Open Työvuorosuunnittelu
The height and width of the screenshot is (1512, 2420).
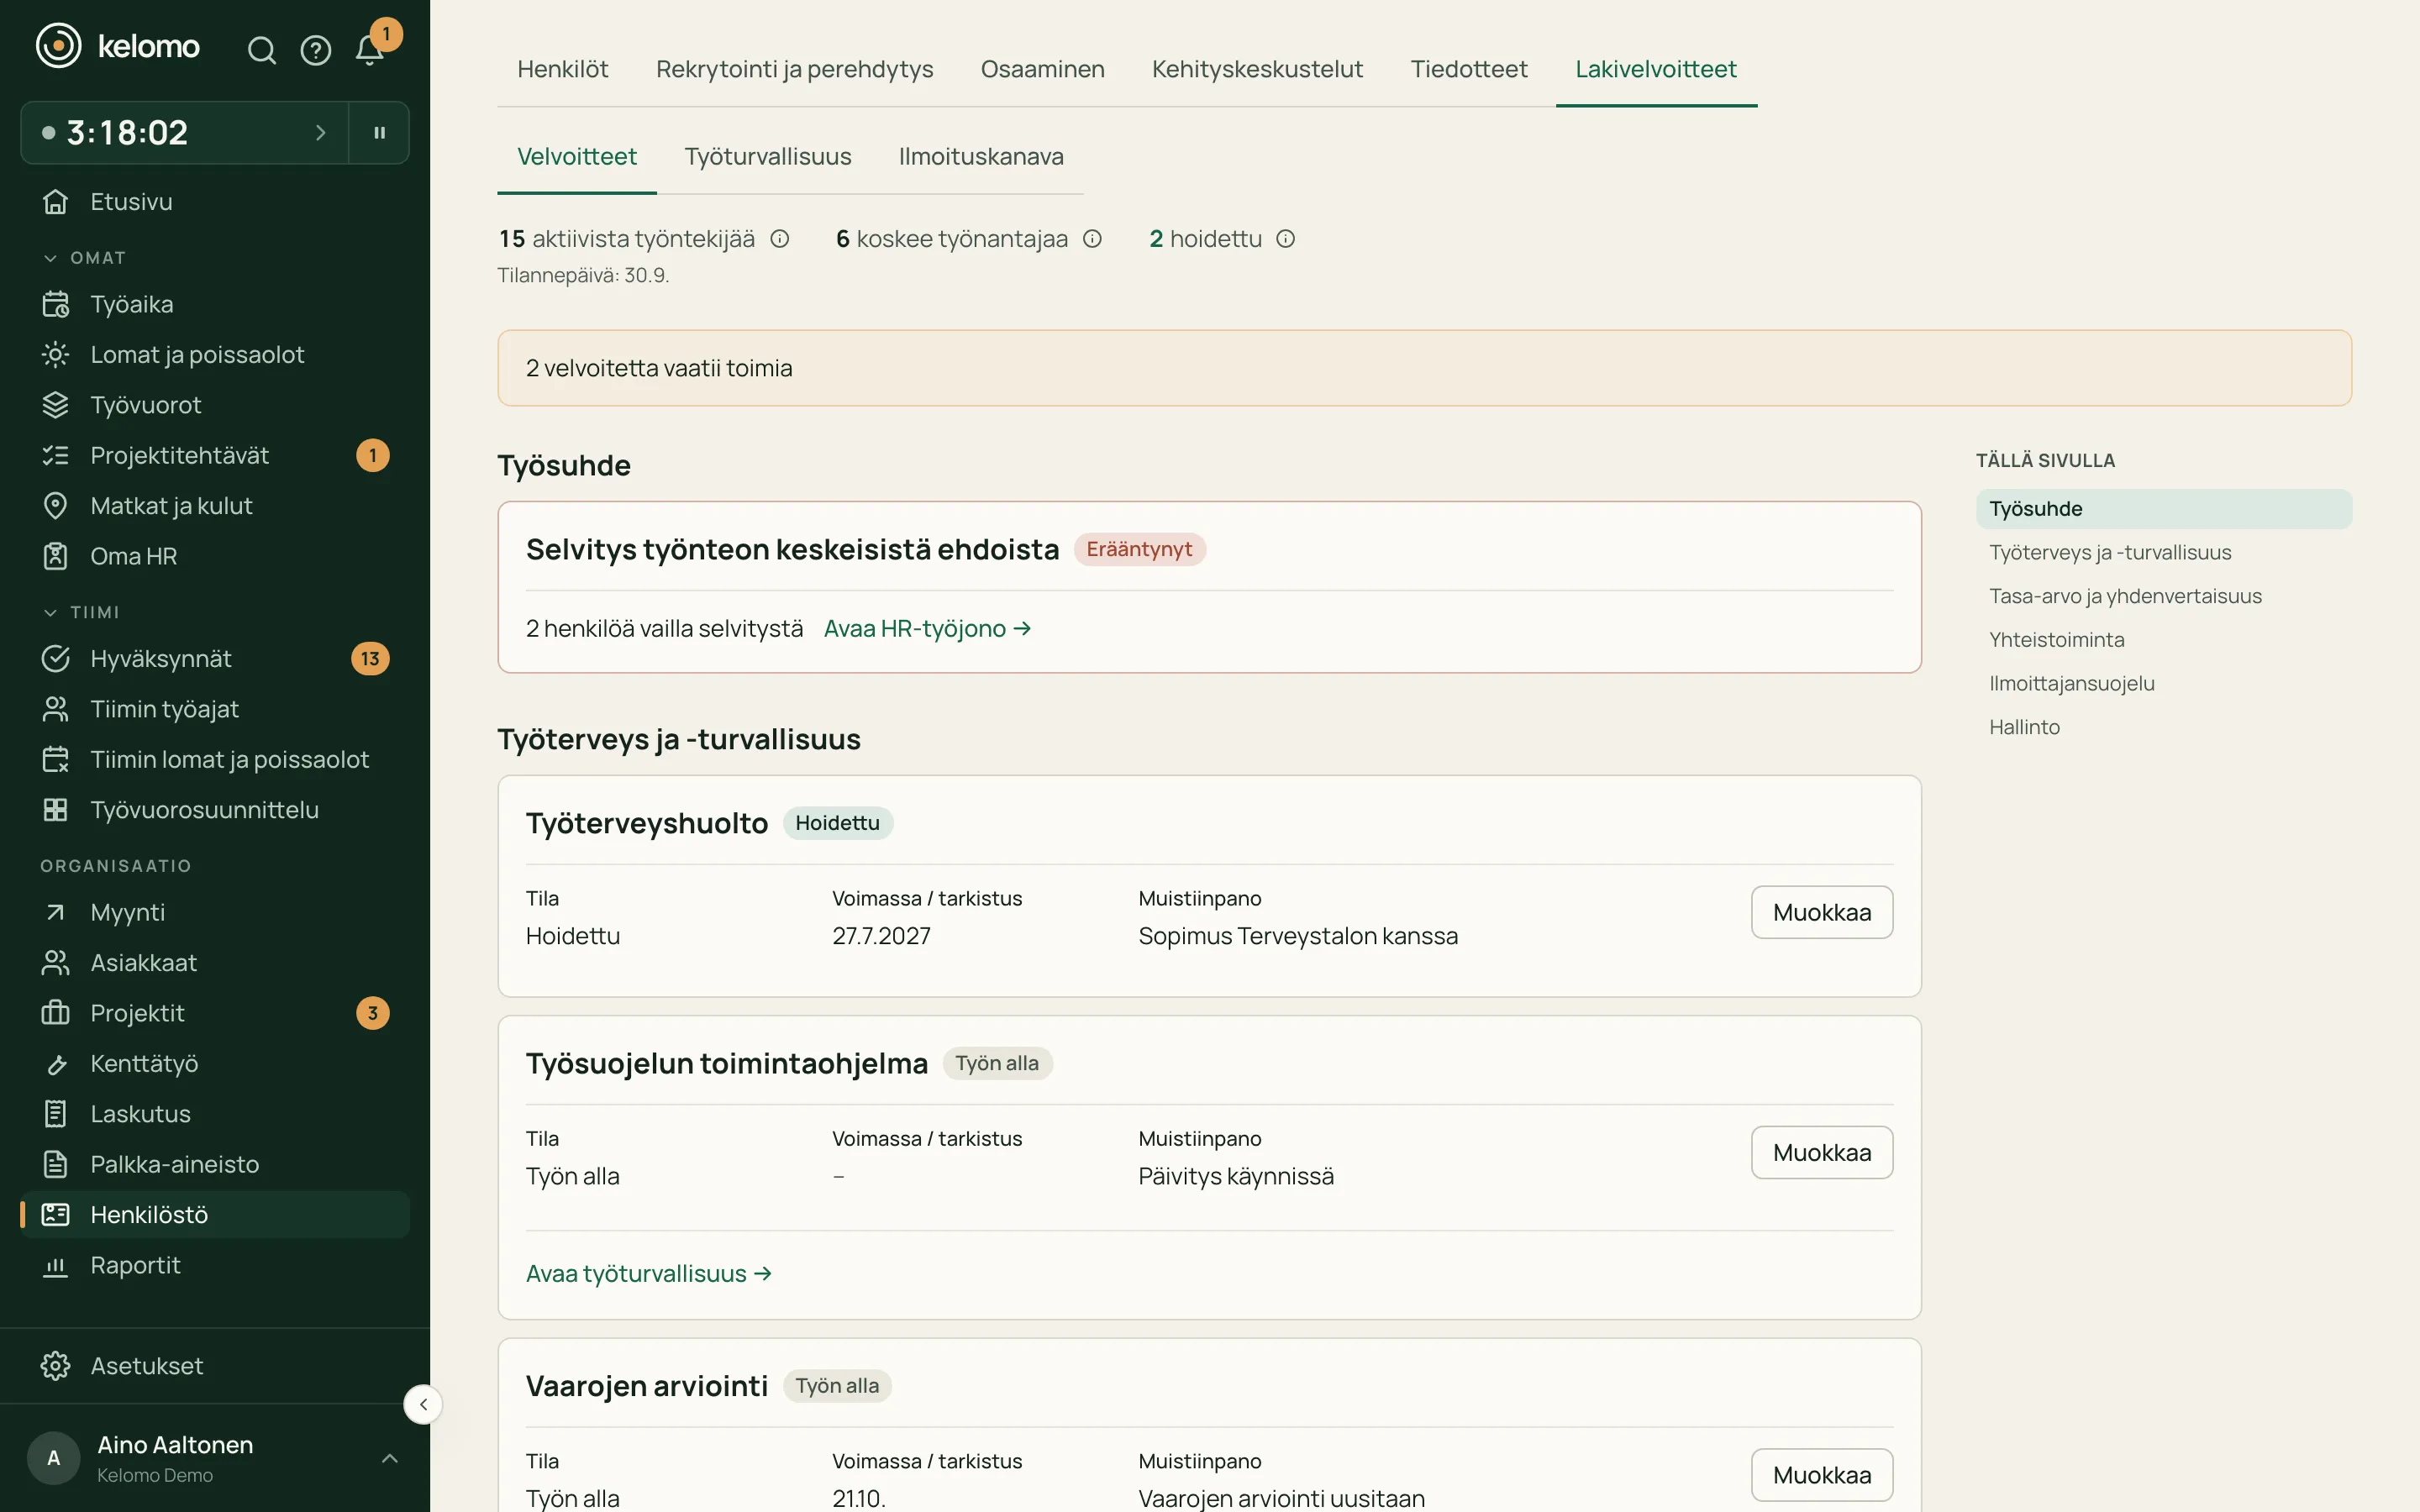pyautogui.click(x=215, y=810)
